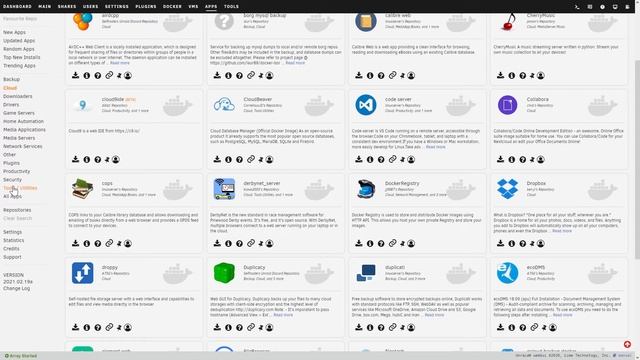The width and height of the screenshot is (640, 360).
Task: Open the ecoDMS repository profile icon
Action: 553,327
